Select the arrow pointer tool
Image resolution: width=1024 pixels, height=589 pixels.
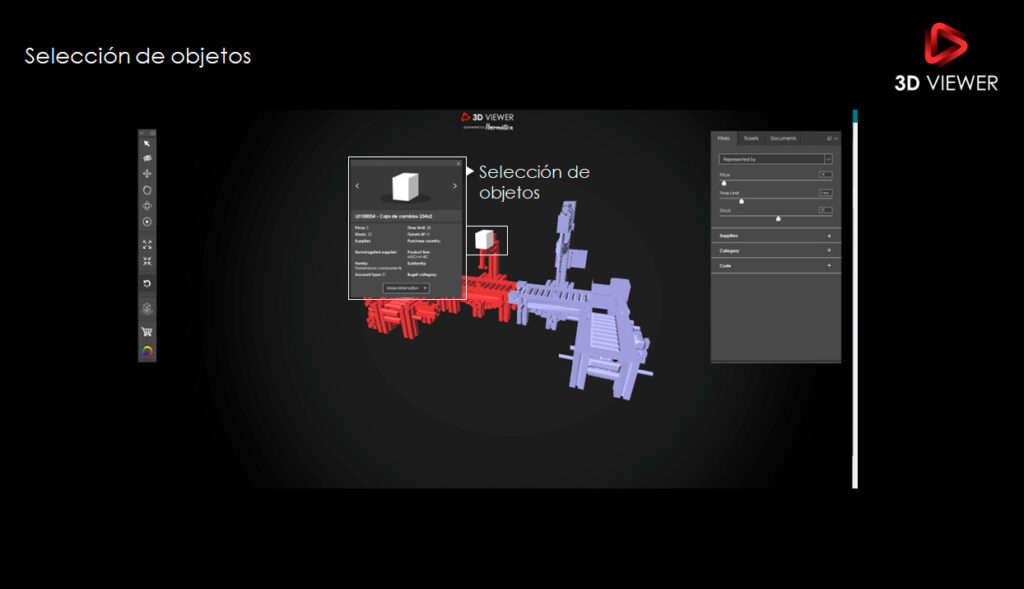click(x=147, y=144)
